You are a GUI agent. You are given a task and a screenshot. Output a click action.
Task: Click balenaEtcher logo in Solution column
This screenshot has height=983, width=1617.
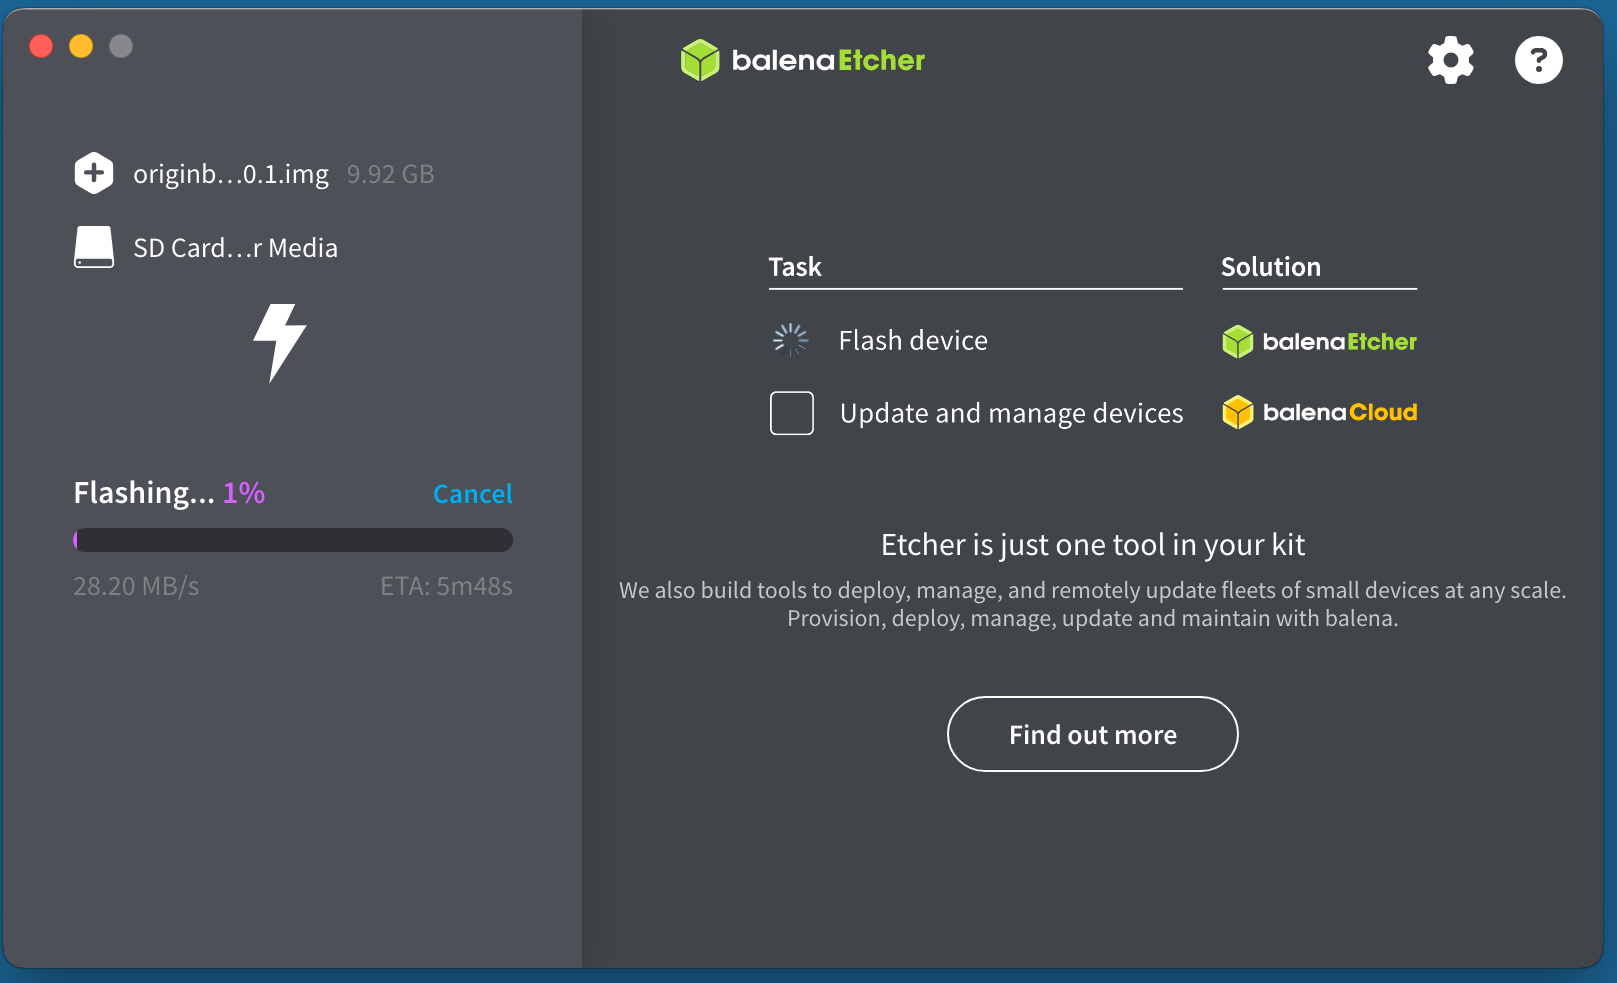(x=1319, y=342)
